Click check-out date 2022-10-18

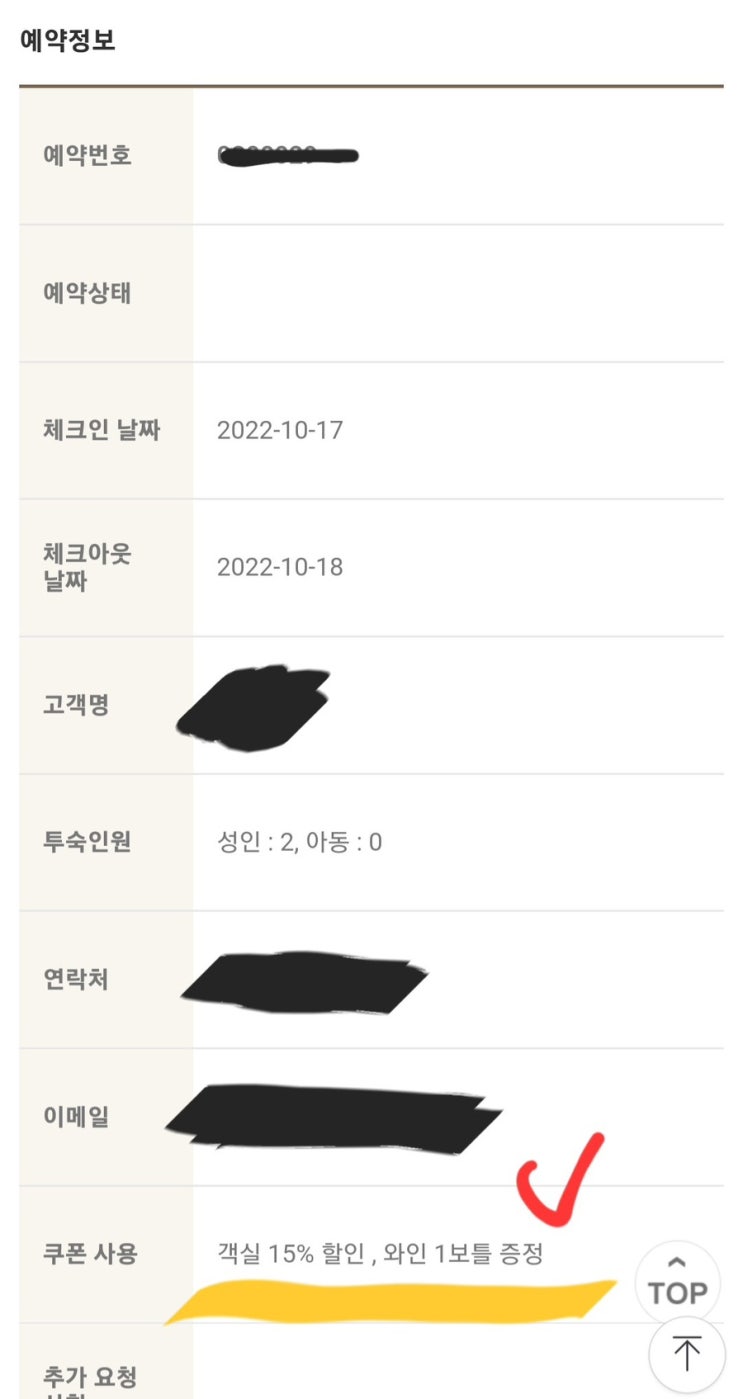pyautogui.click(x=280, y=567)
